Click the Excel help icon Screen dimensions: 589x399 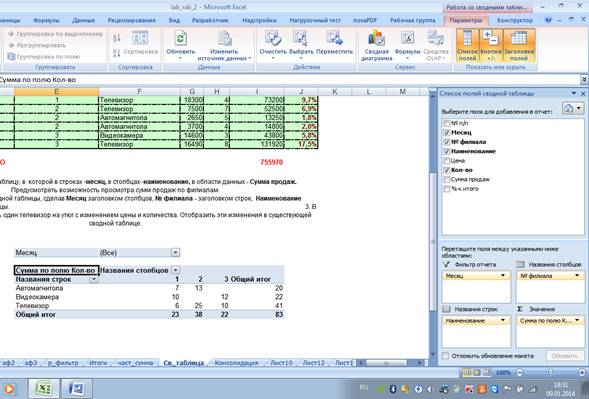coord(548,20)
